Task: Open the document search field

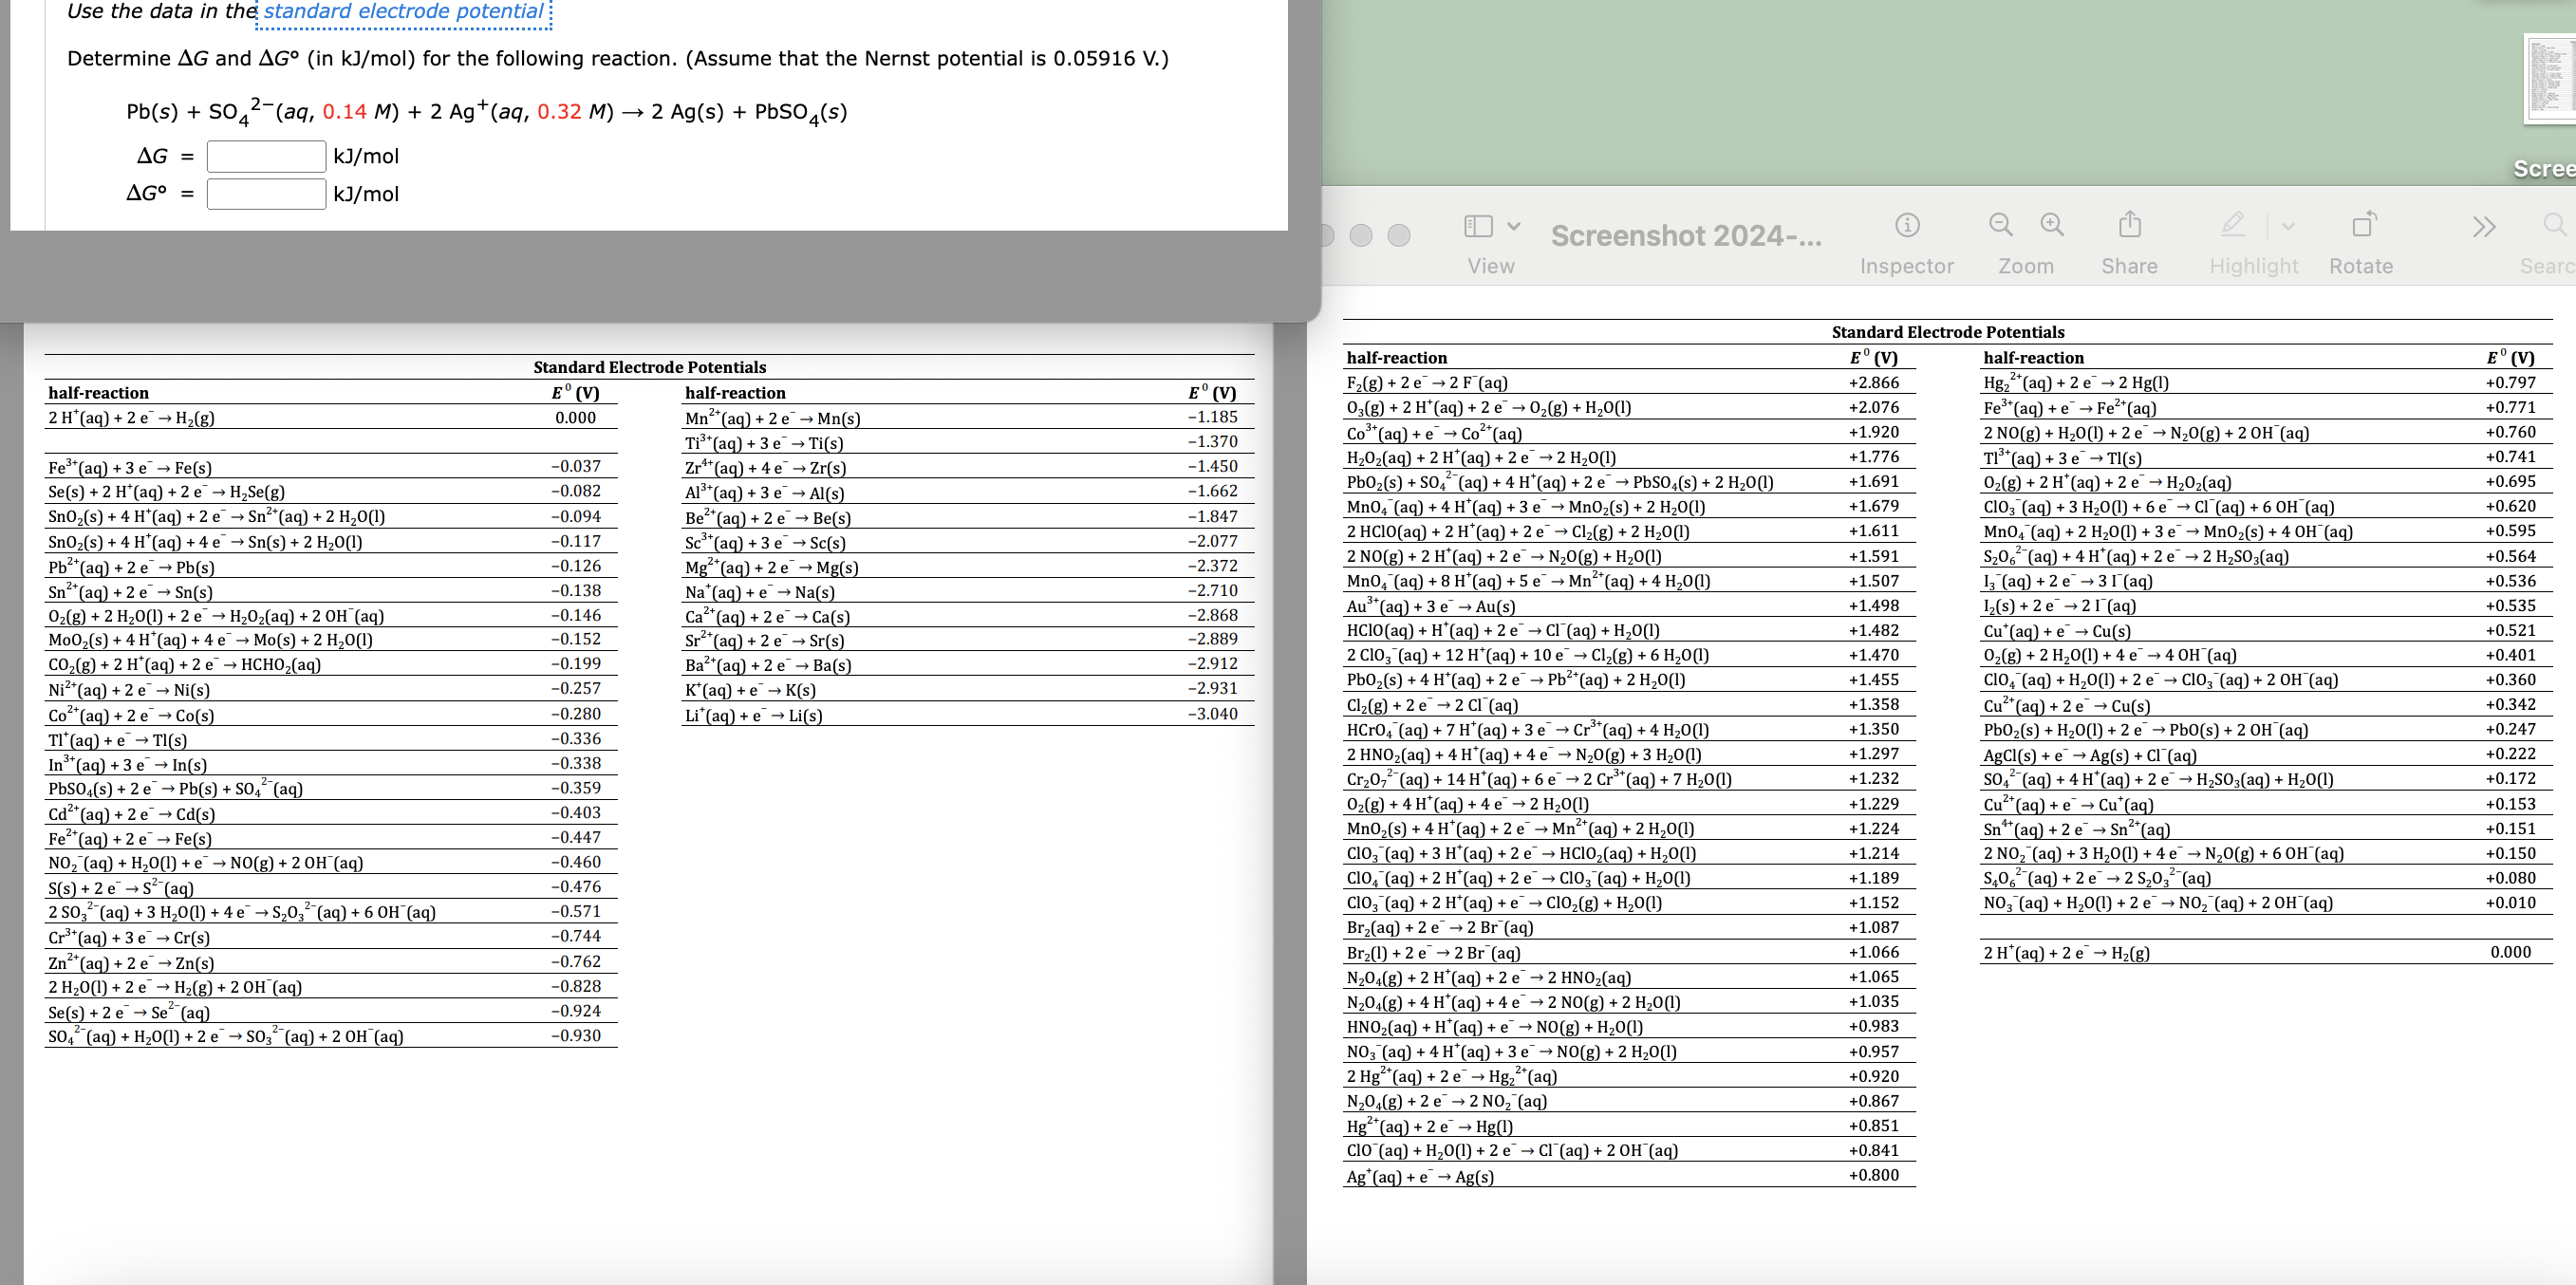Action: [2553, 225]
